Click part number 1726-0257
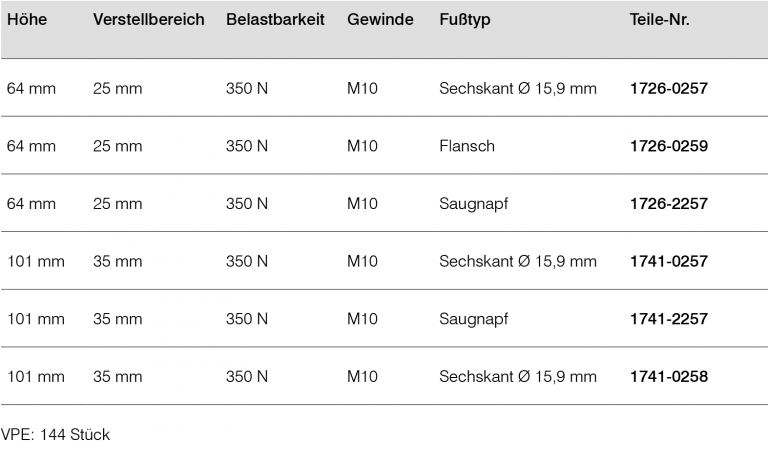 (669, 88)
